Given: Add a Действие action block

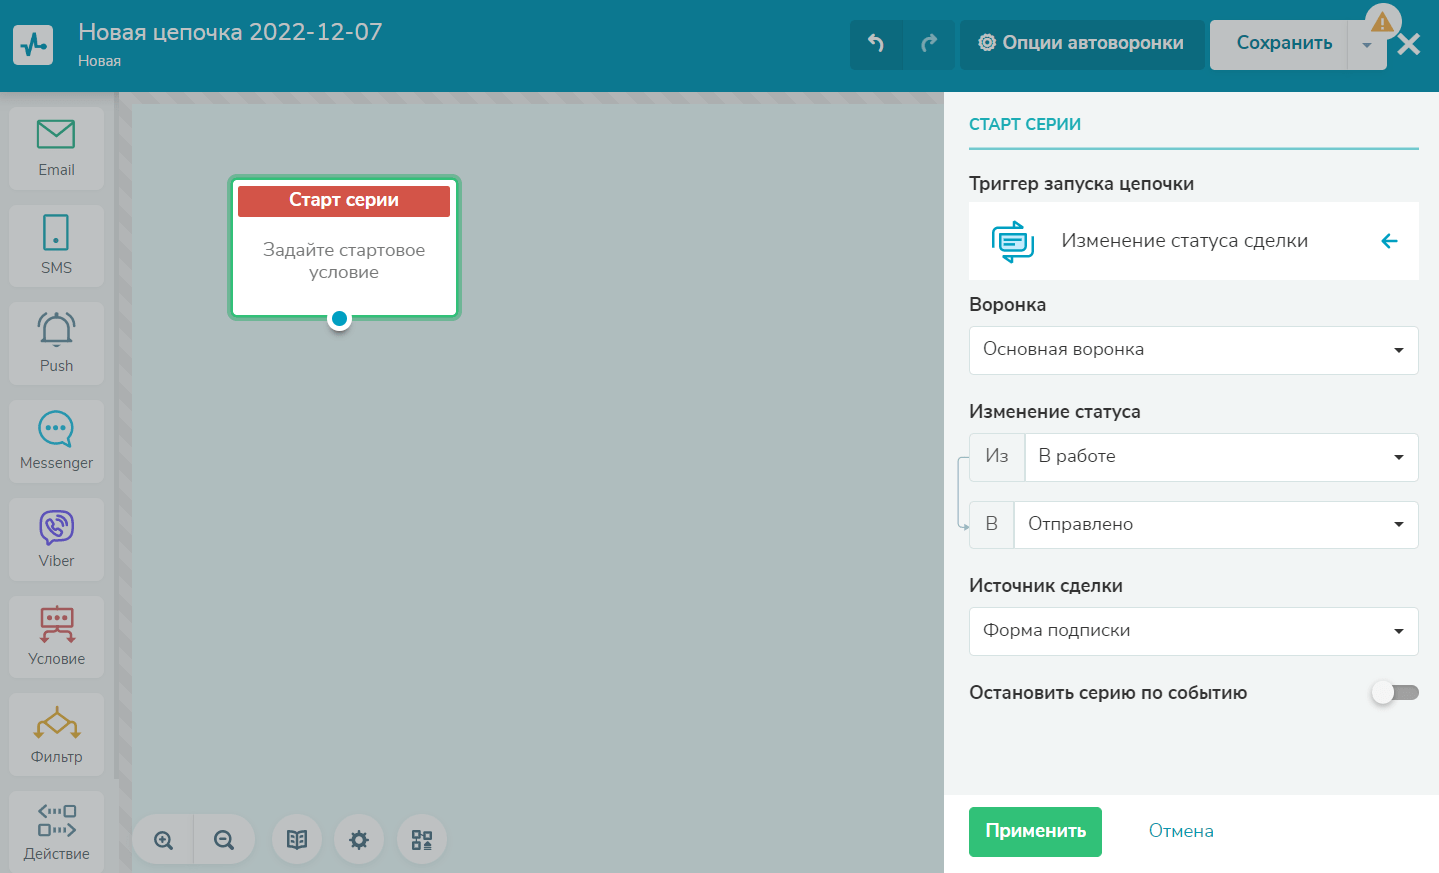Looking at the screenshot, I should point(56,832).
